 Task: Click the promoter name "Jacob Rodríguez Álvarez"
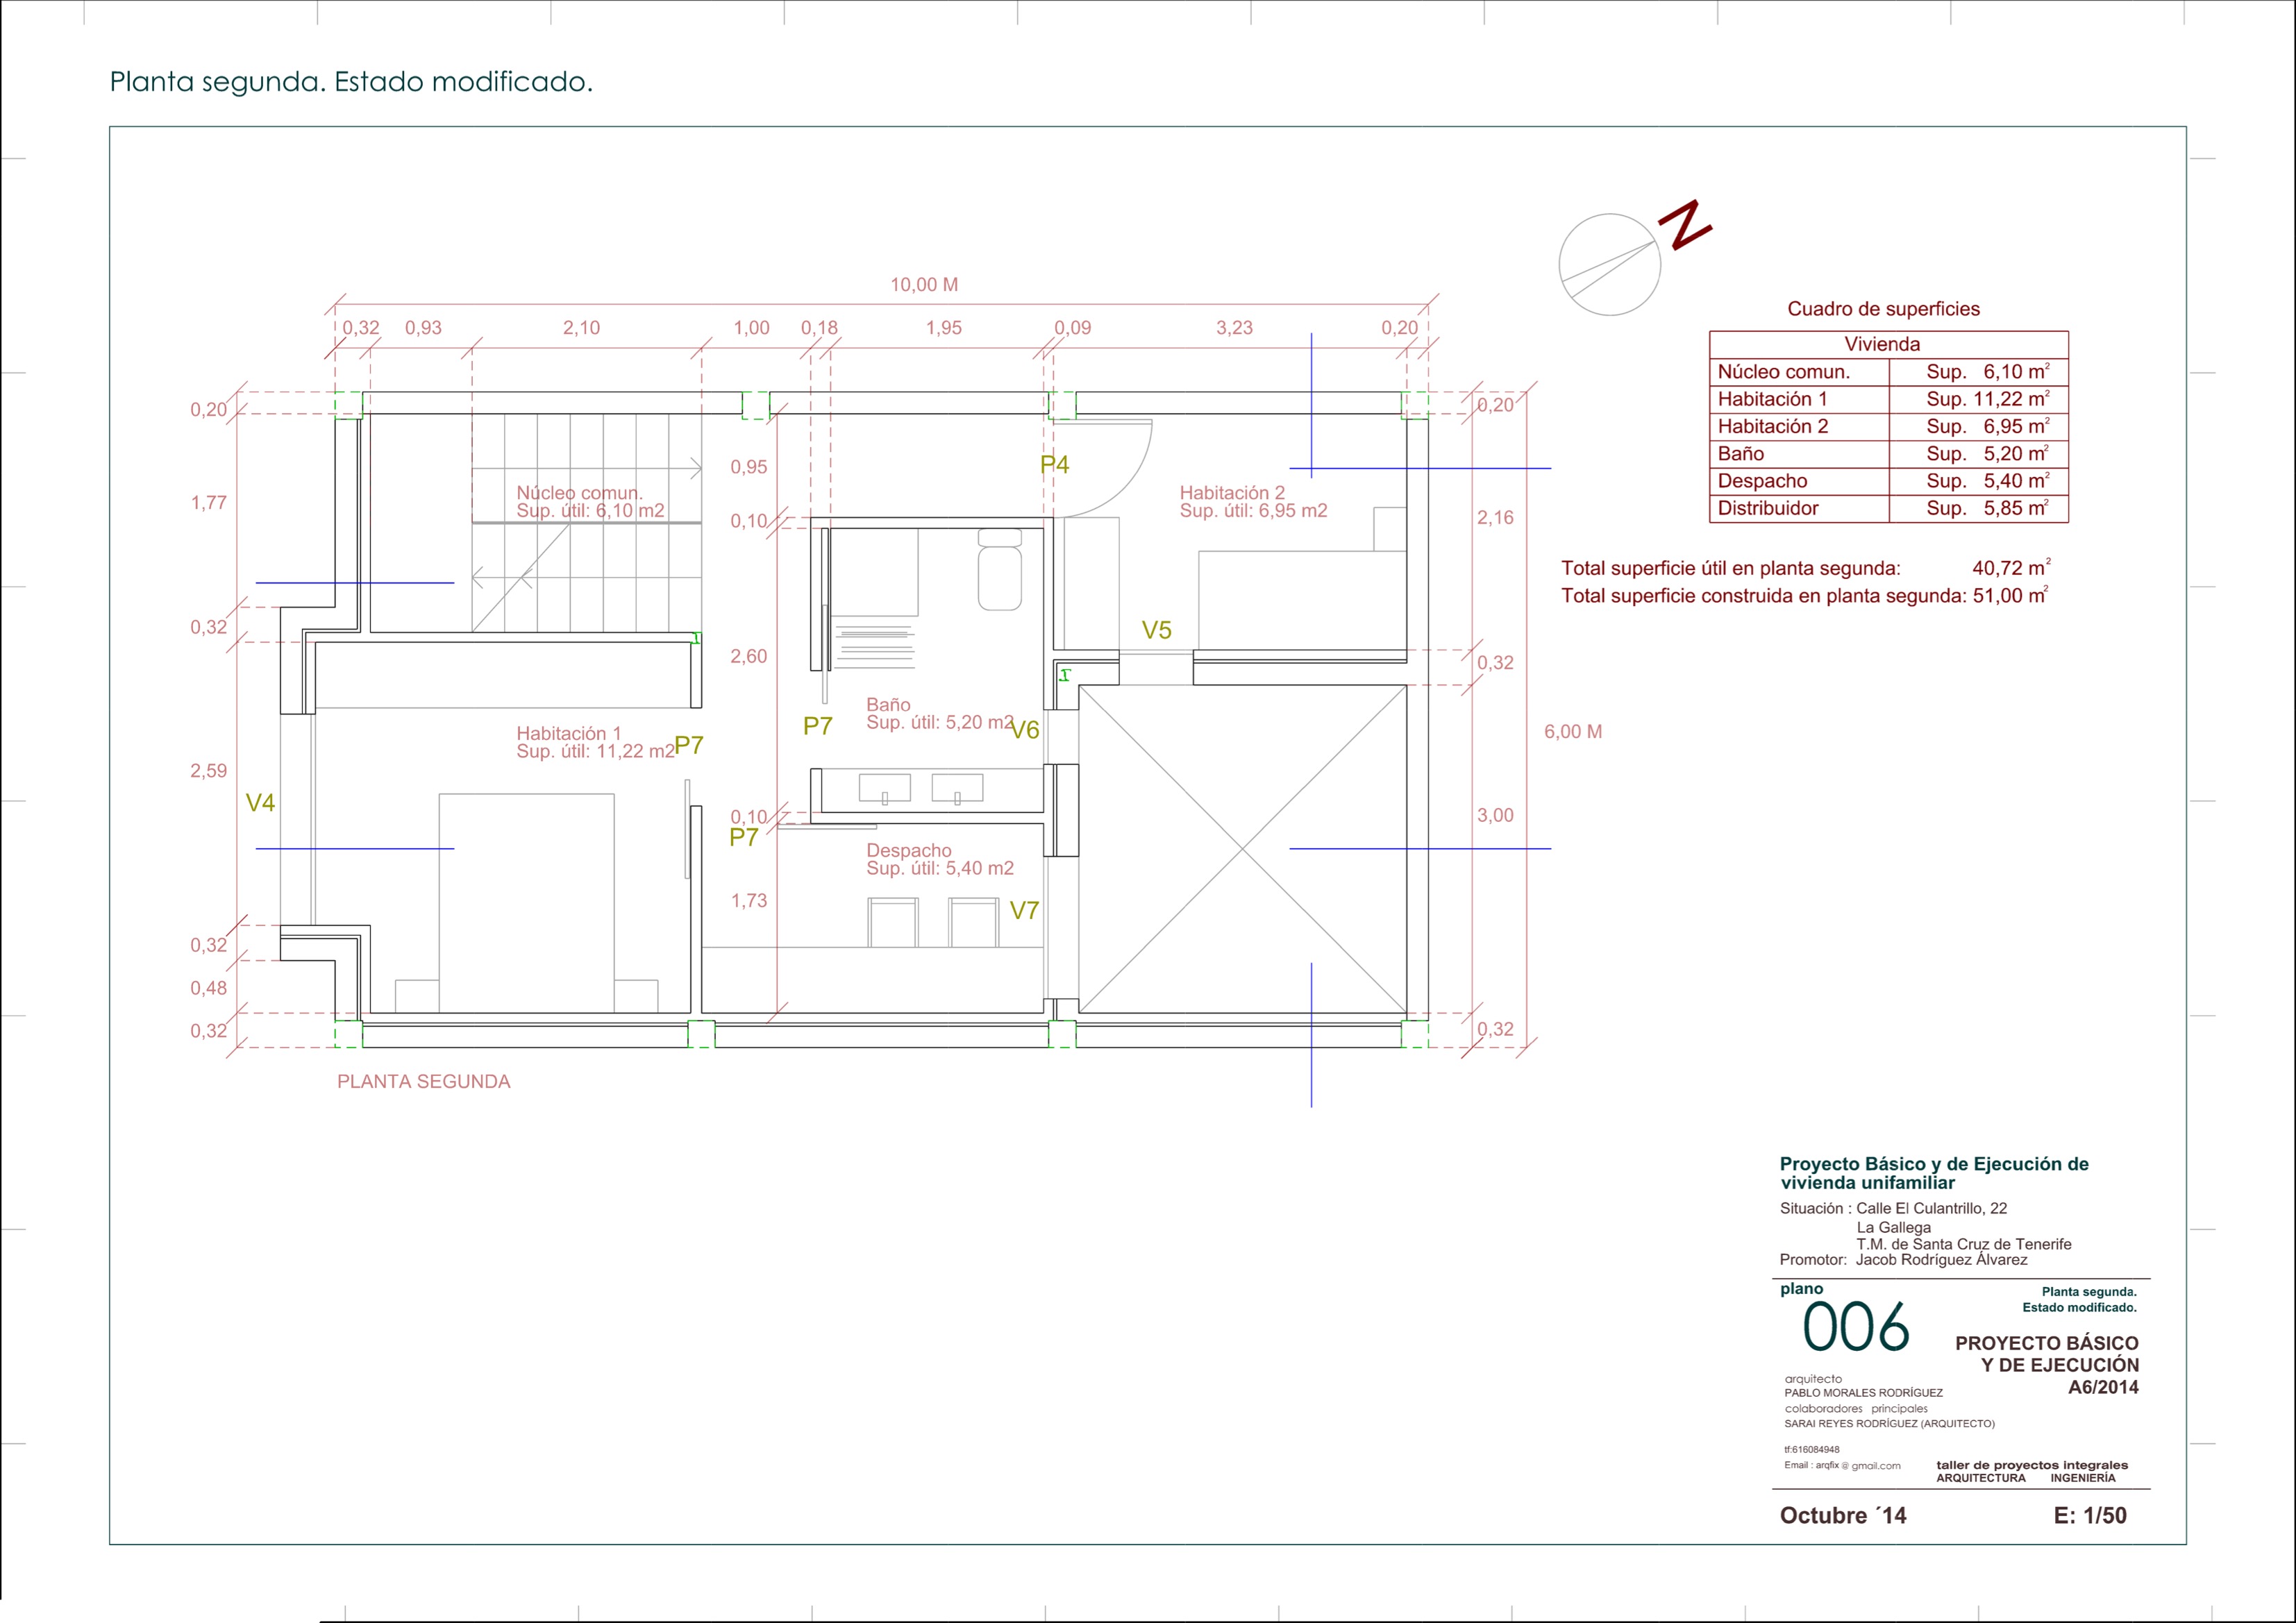coord(1941,1259)
